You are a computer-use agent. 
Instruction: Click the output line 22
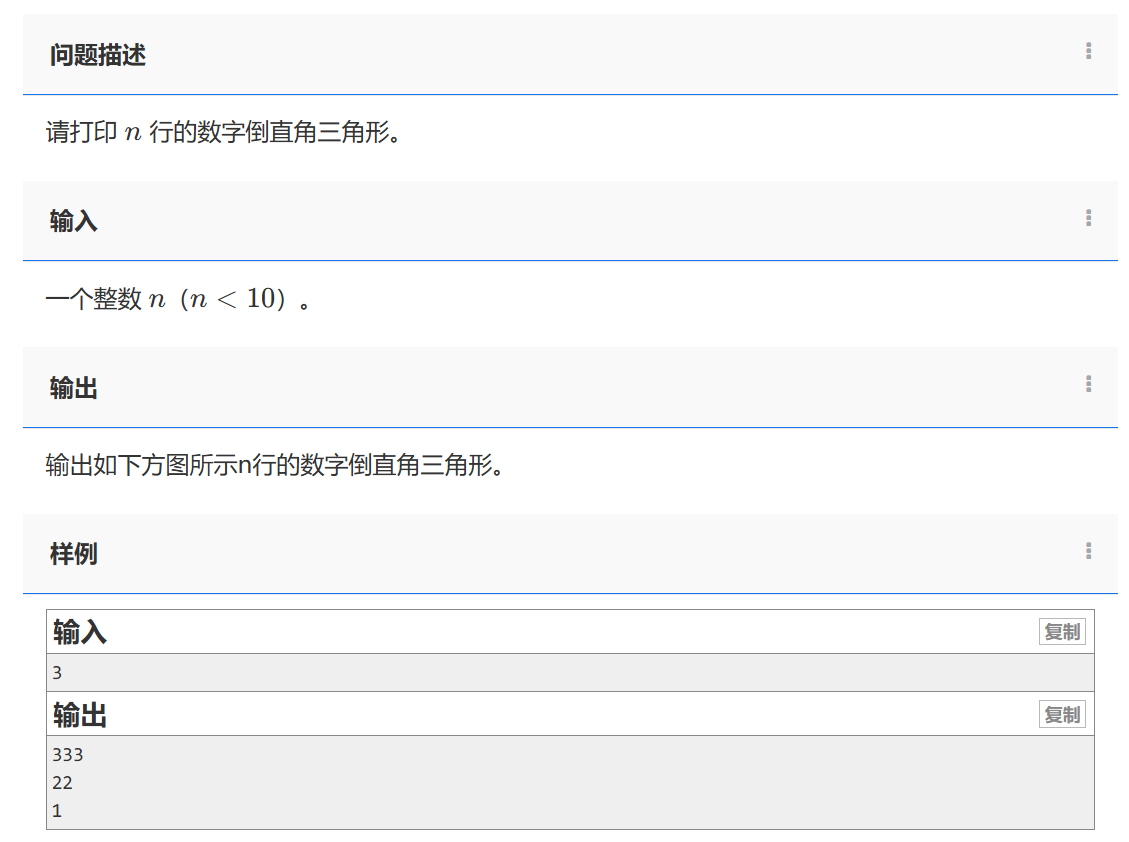click(61, 783)
